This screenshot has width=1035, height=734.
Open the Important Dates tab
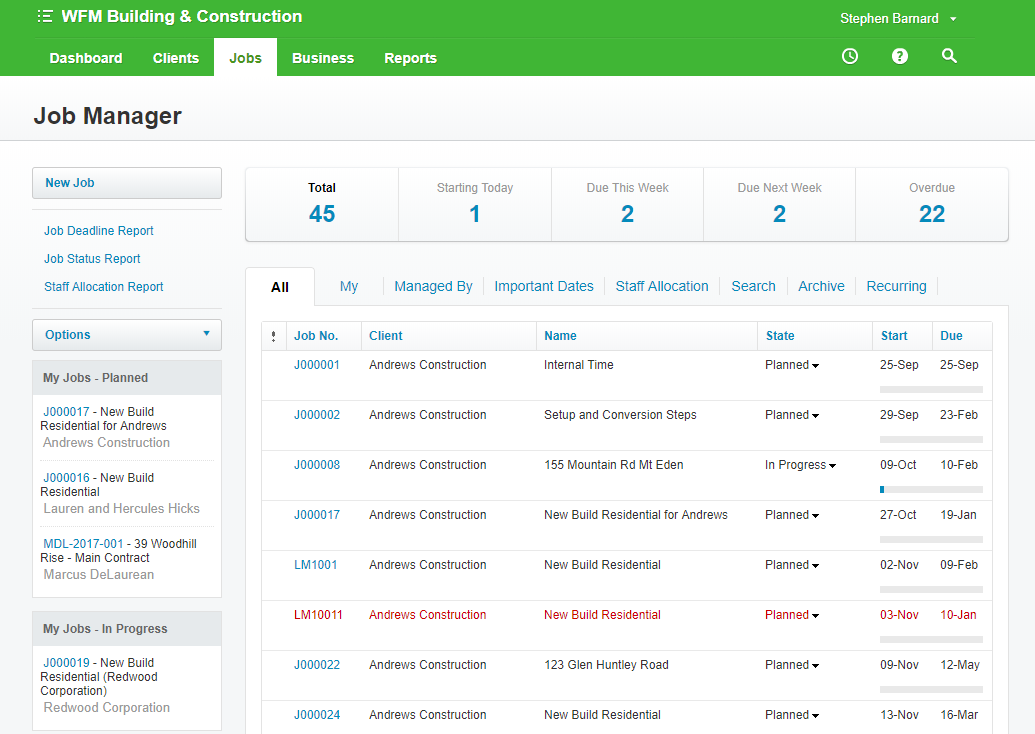pos(544,286)
